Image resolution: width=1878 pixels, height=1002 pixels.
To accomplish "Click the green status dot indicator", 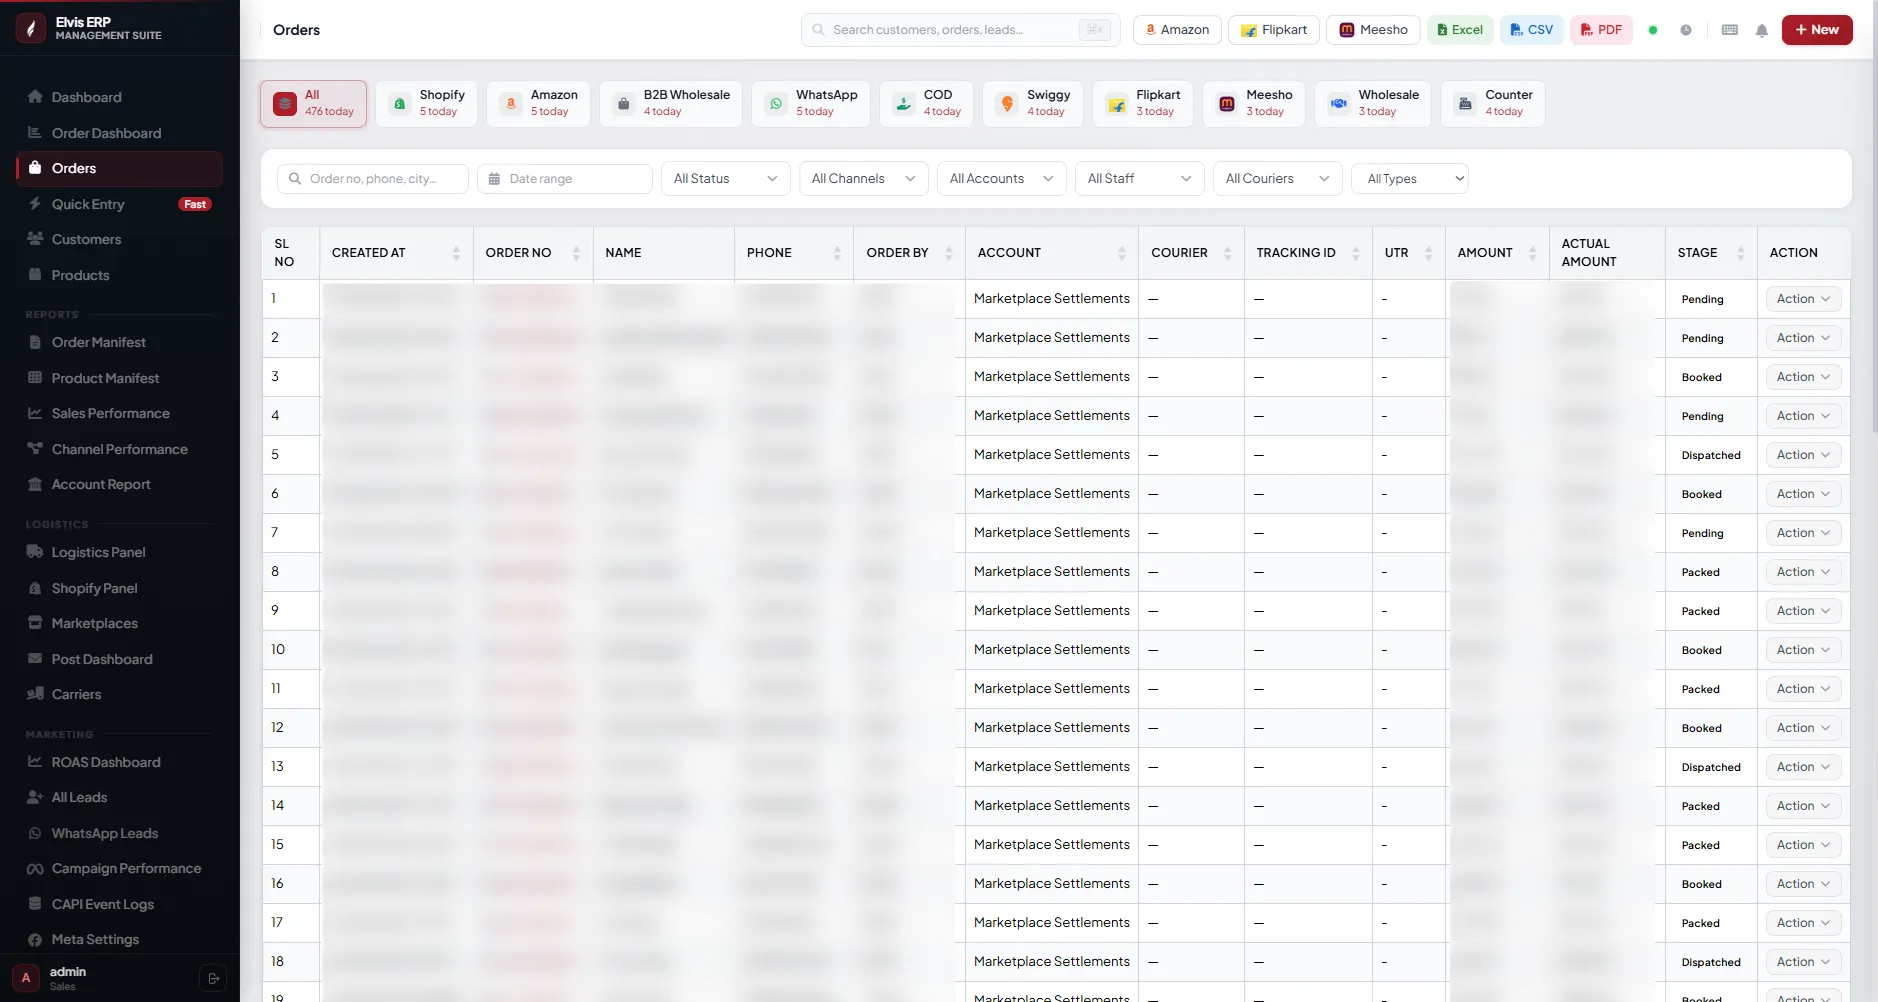I will coord(1653,30).
